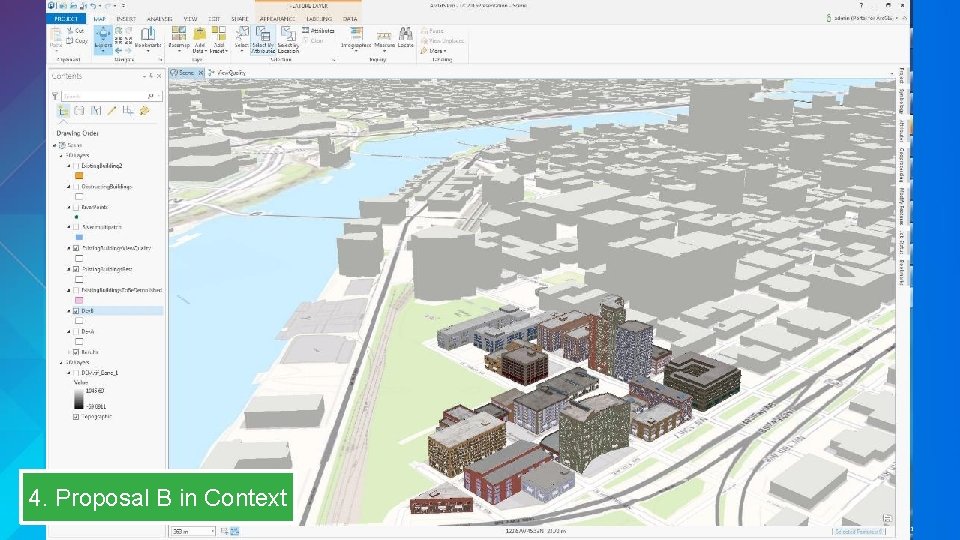Collapse the DevB layer legend

pyautogui.click(x=69, y=311)
